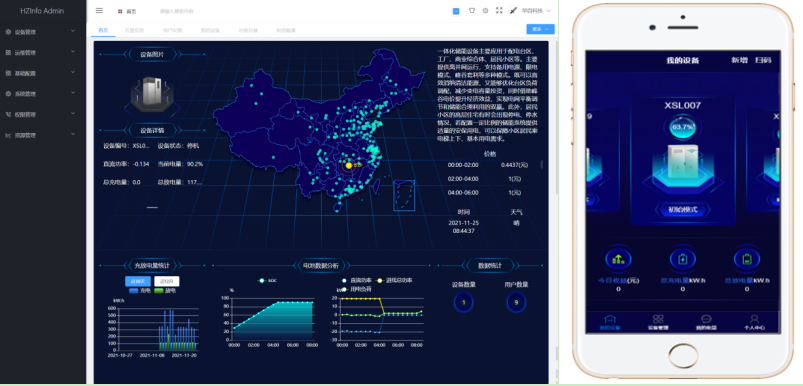Image resolution: width=803 pixels, height=386 pixels.
Task: Open the blue 更多 dropdown button
Action: 540,29
